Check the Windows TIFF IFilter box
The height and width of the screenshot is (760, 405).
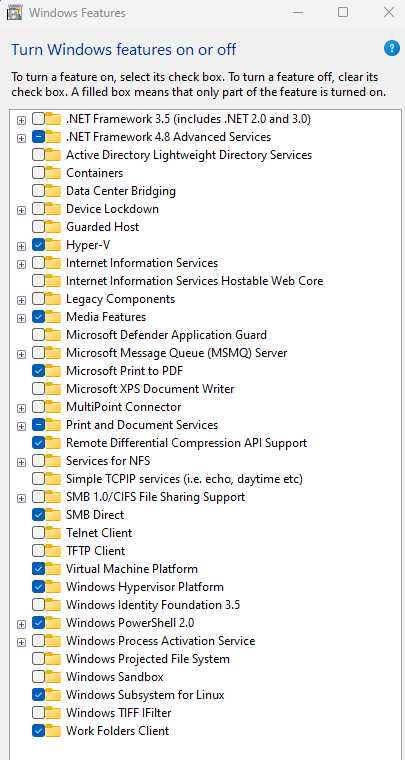(38, 712)
